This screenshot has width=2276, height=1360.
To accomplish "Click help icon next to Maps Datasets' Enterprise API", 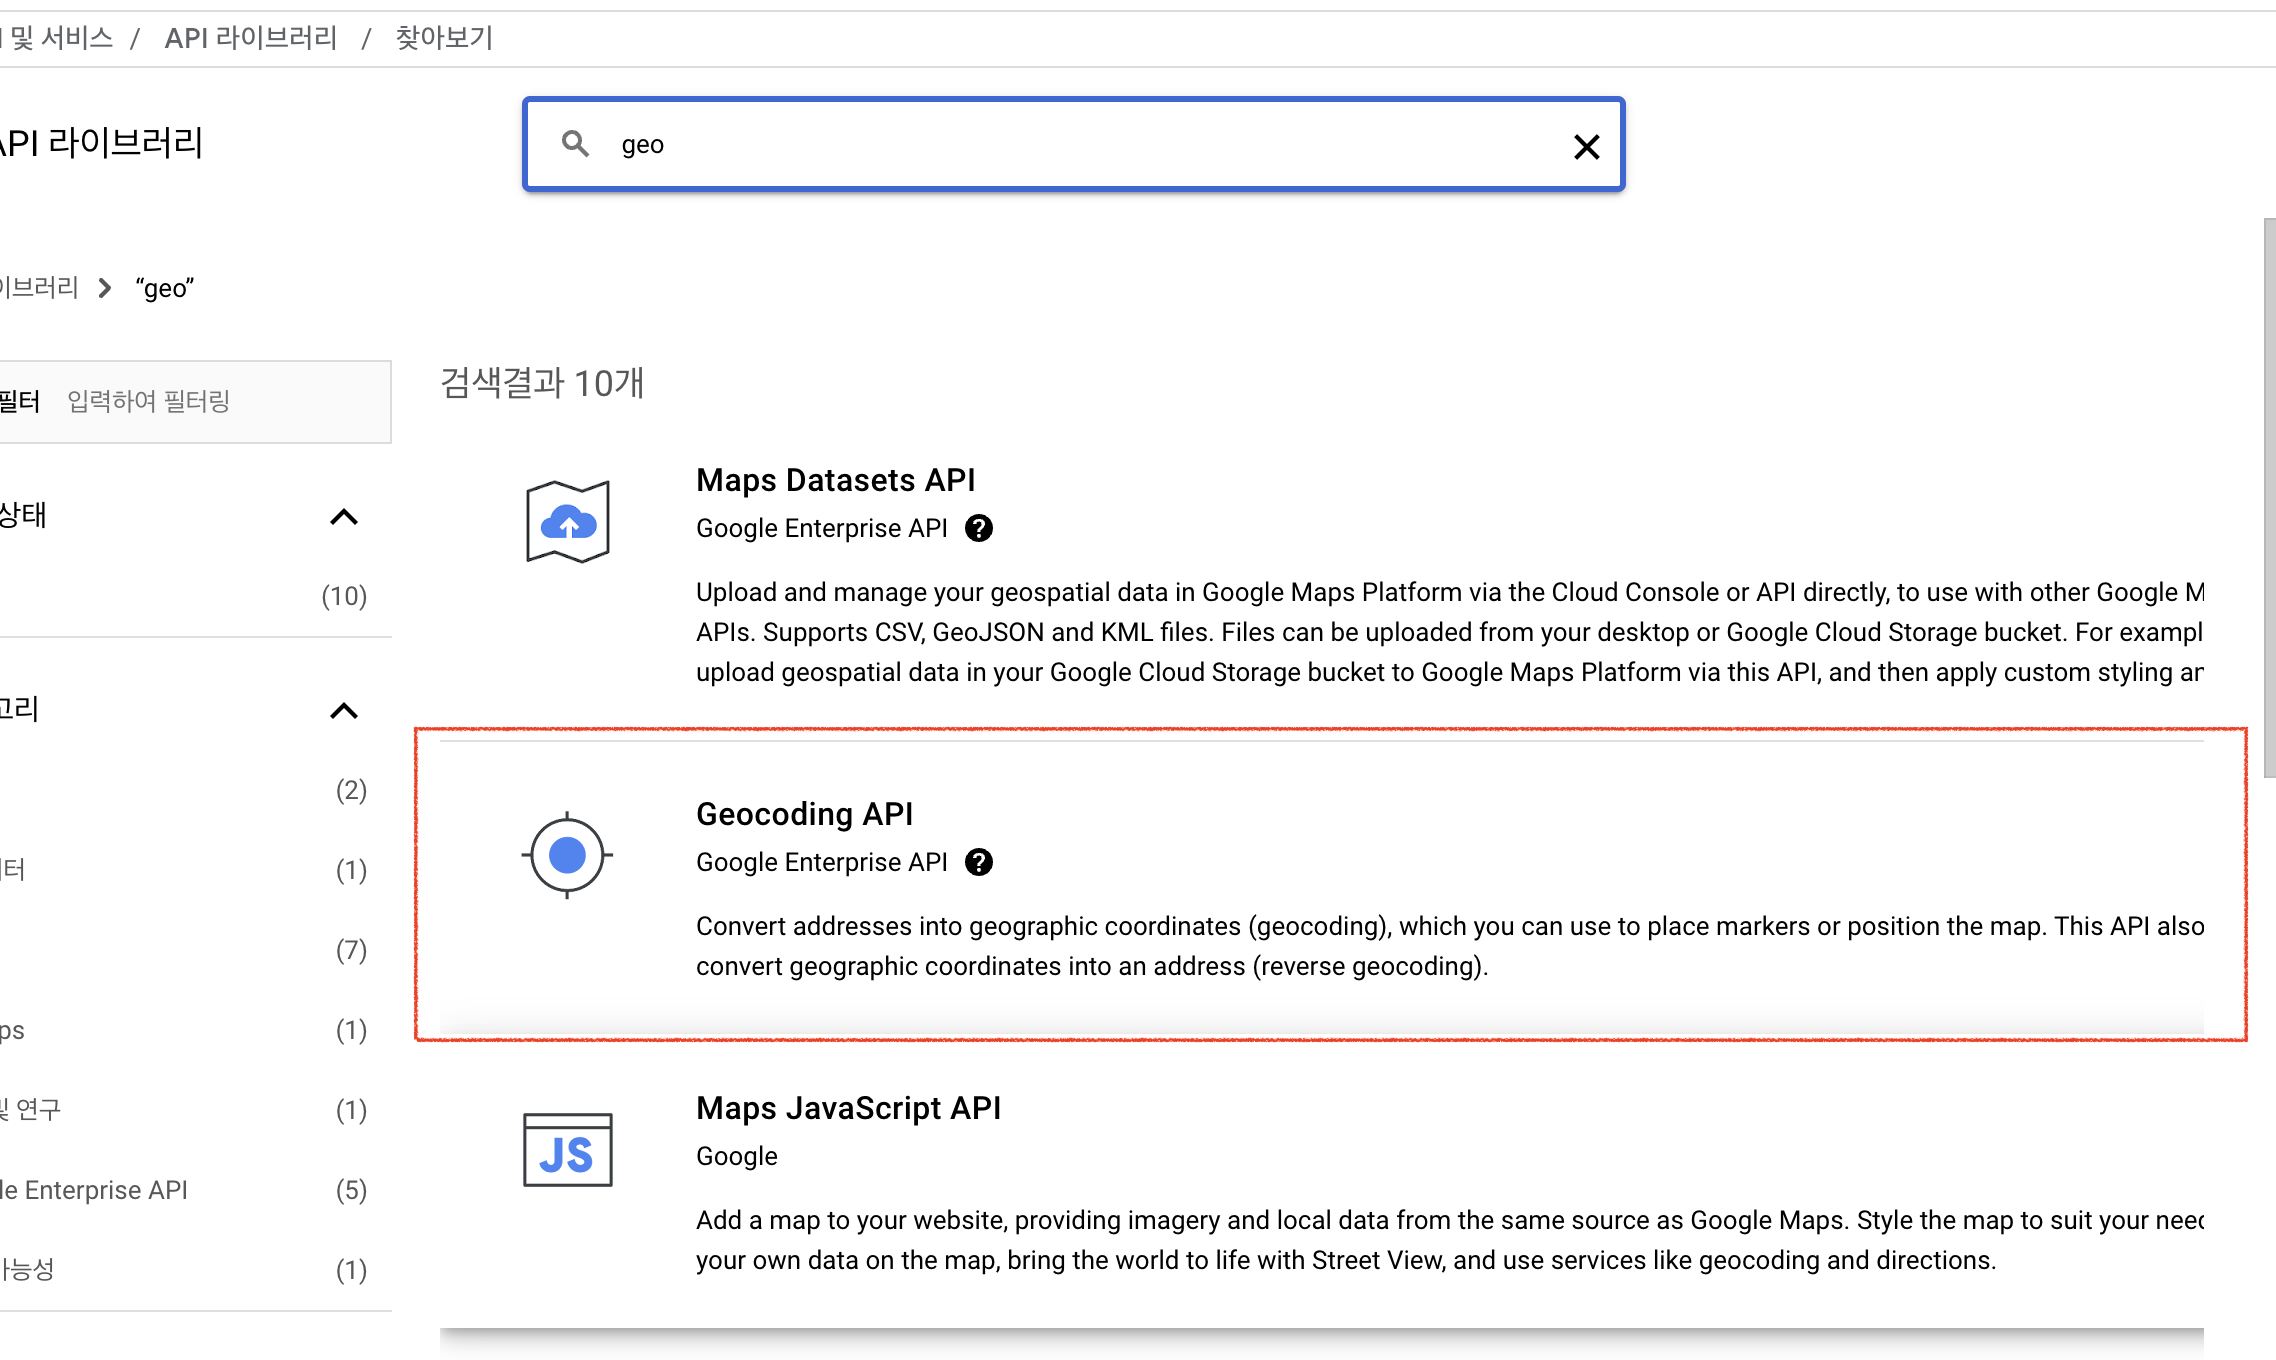I will [979, 528].
